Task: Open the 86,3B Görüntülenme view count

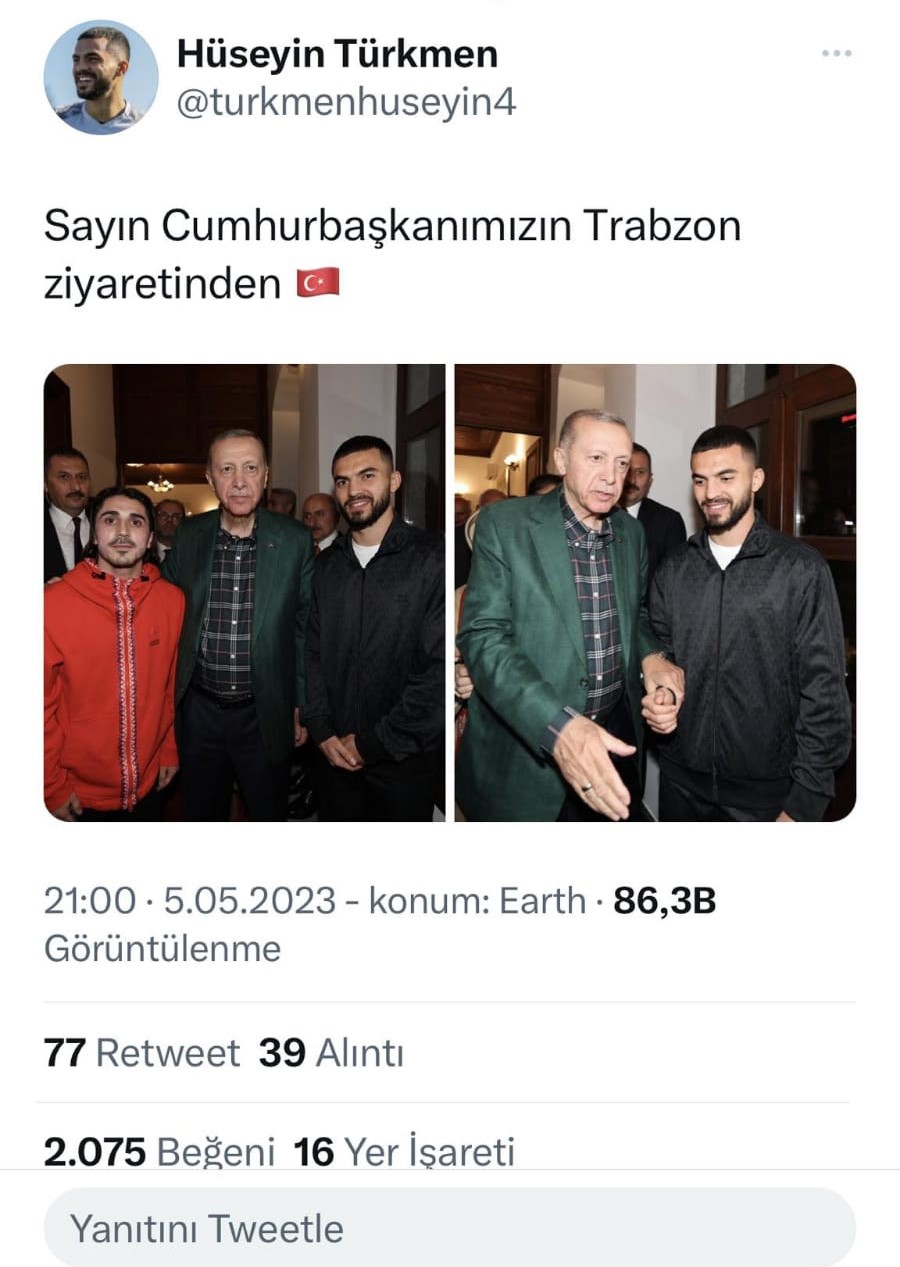Action: 380,924
